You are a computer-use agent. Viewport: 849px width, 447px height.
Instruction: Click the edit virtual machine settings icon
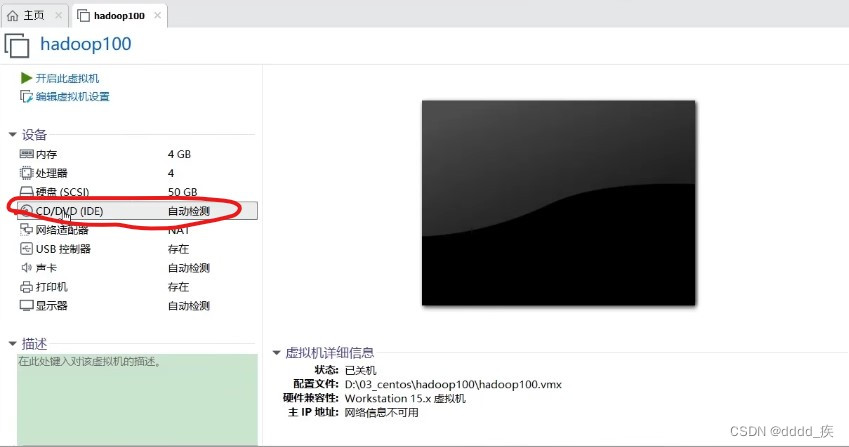click(26, 96)
